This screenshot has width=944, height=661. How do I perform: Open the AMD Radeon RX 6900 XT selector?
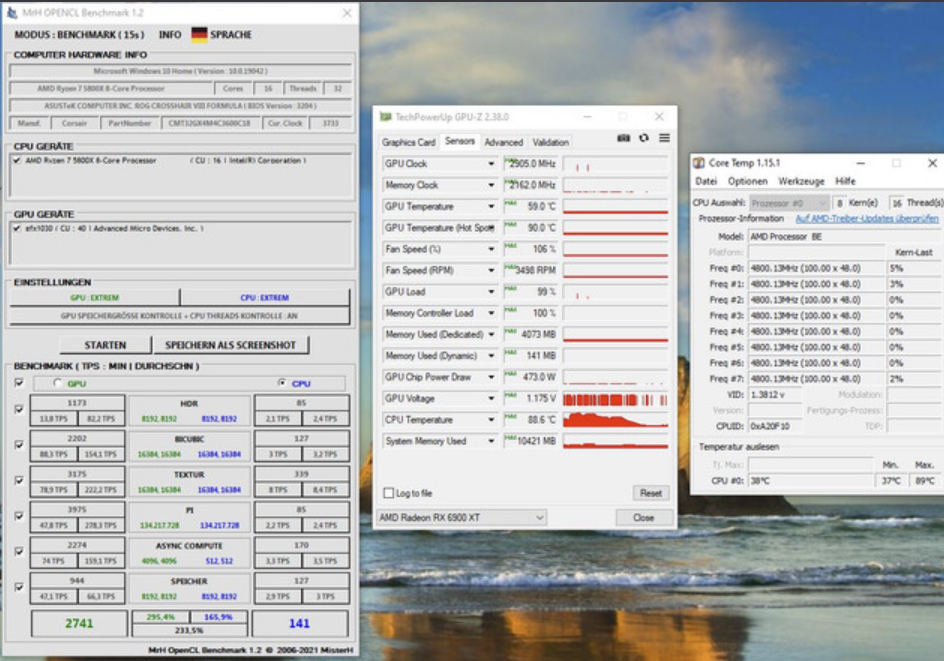click(x=461, y=518)
